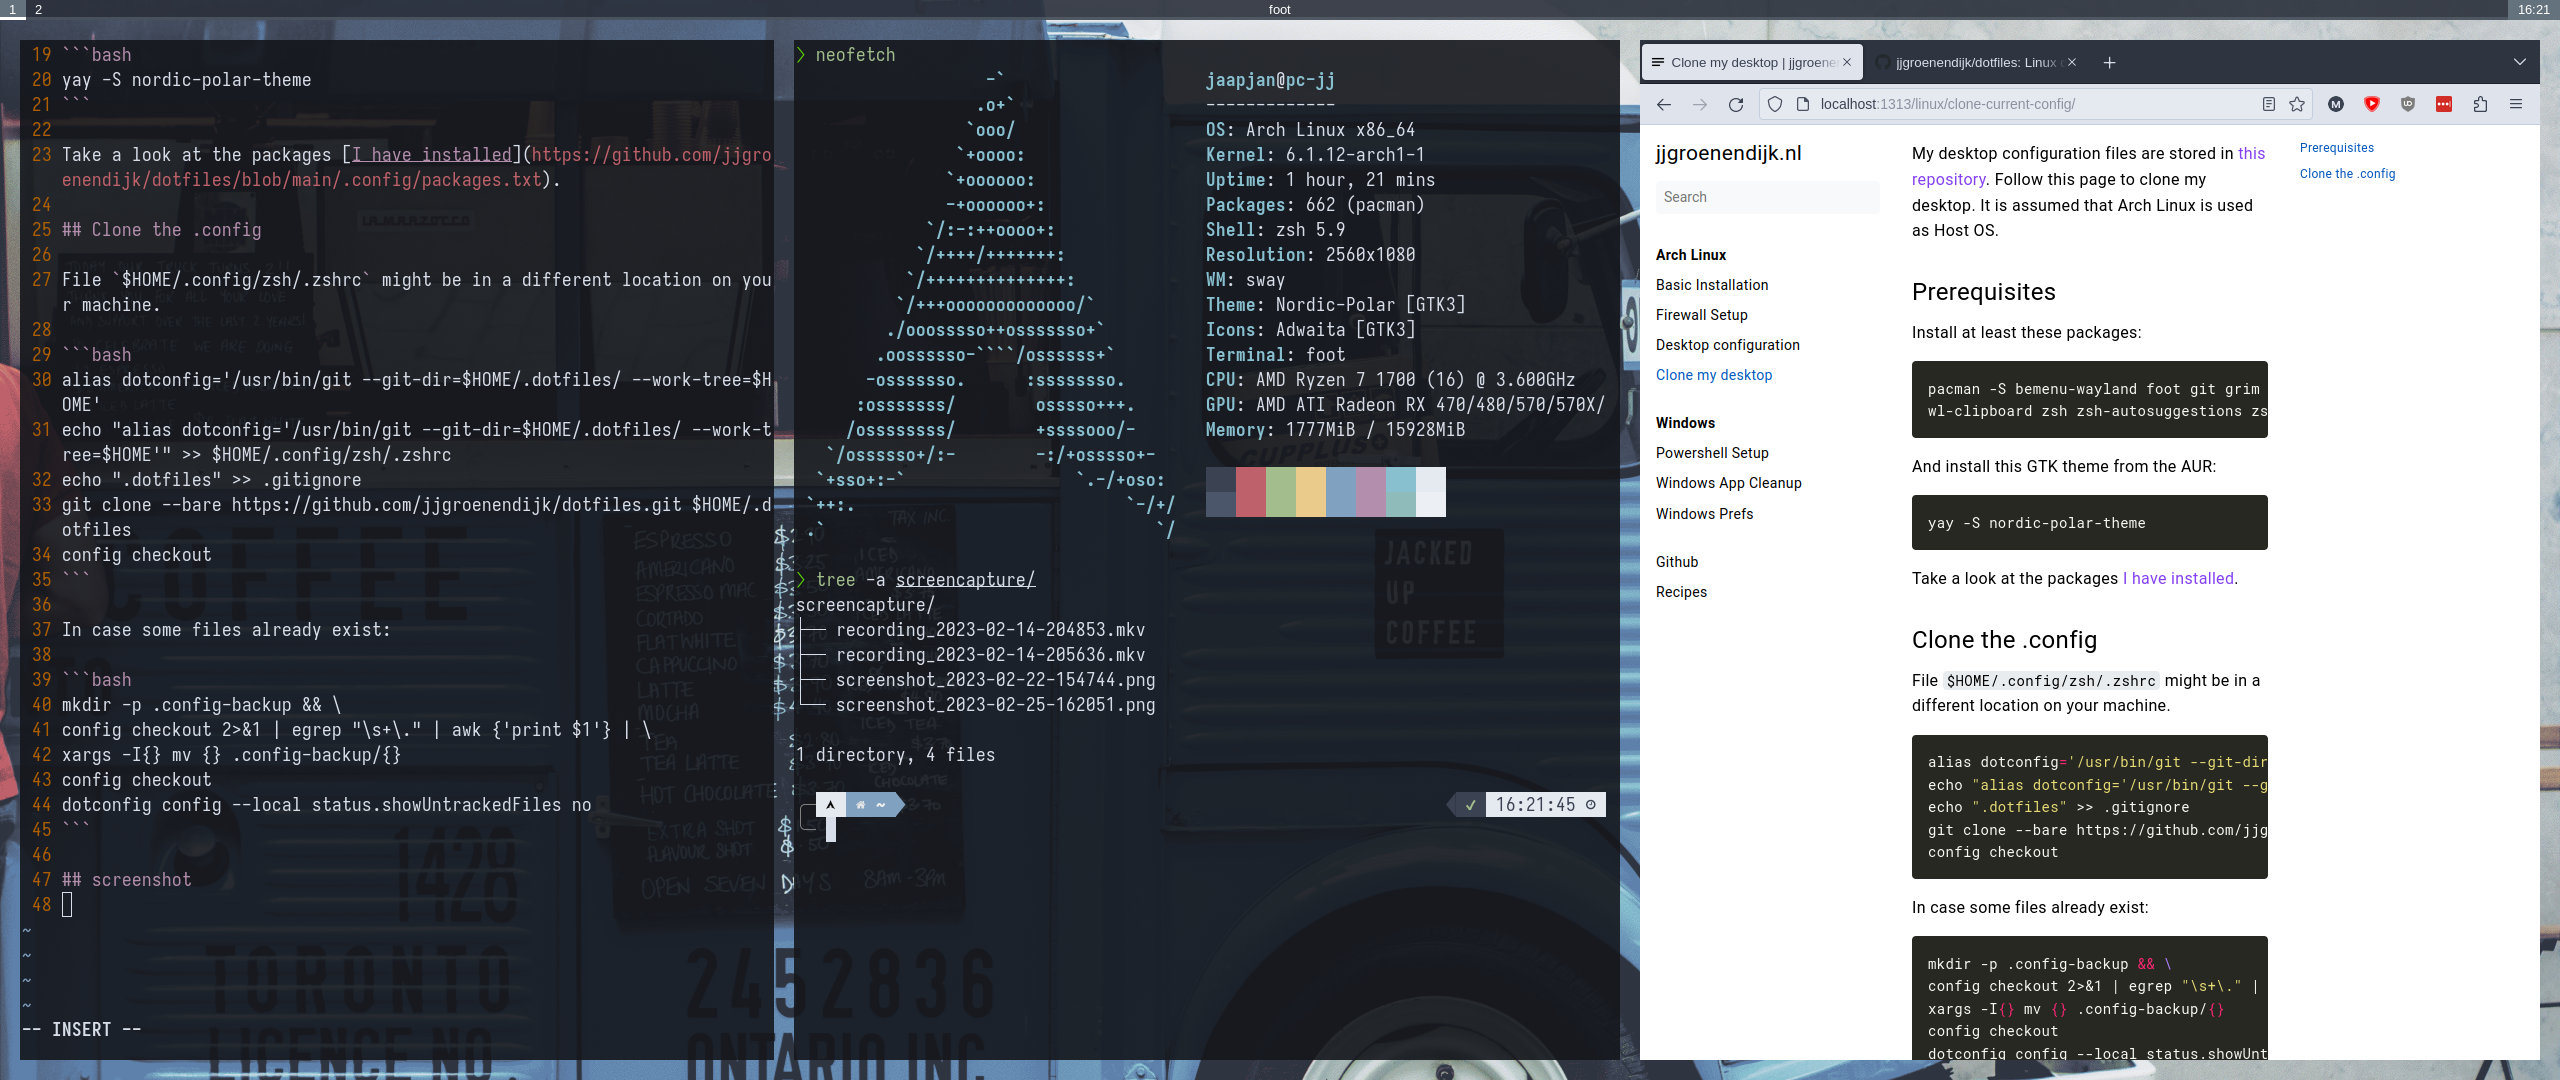Click the red swatch in neofetch palette

tap(1251, 491)
